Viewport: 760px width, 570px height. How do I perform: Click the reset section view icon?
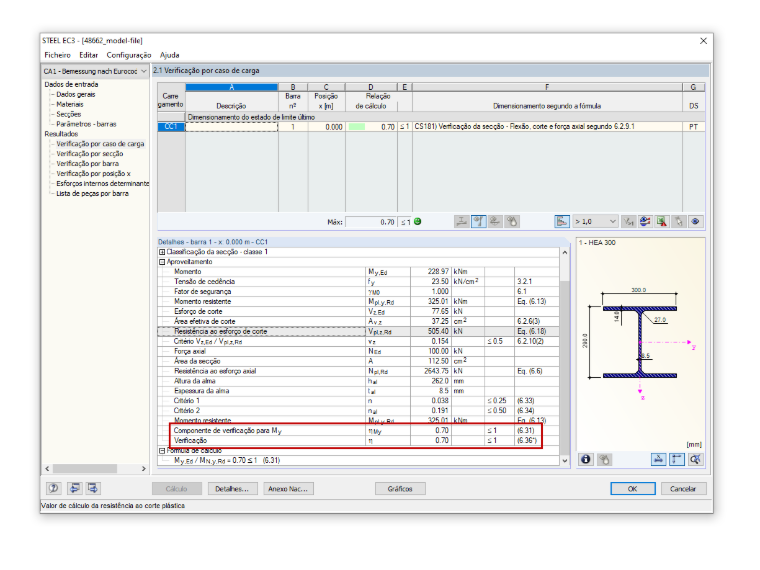coord(695,459)
